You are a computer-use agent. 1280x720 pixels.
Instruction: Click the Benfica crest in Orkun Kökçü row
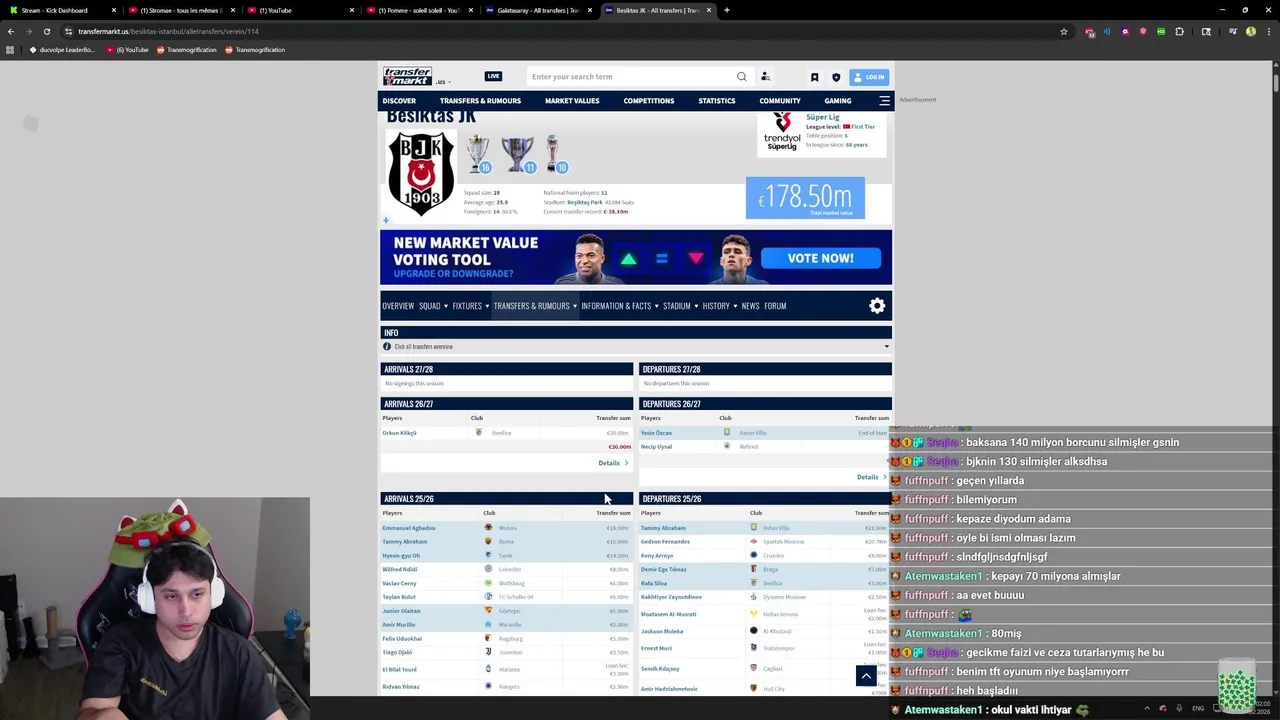click(478, 433)
